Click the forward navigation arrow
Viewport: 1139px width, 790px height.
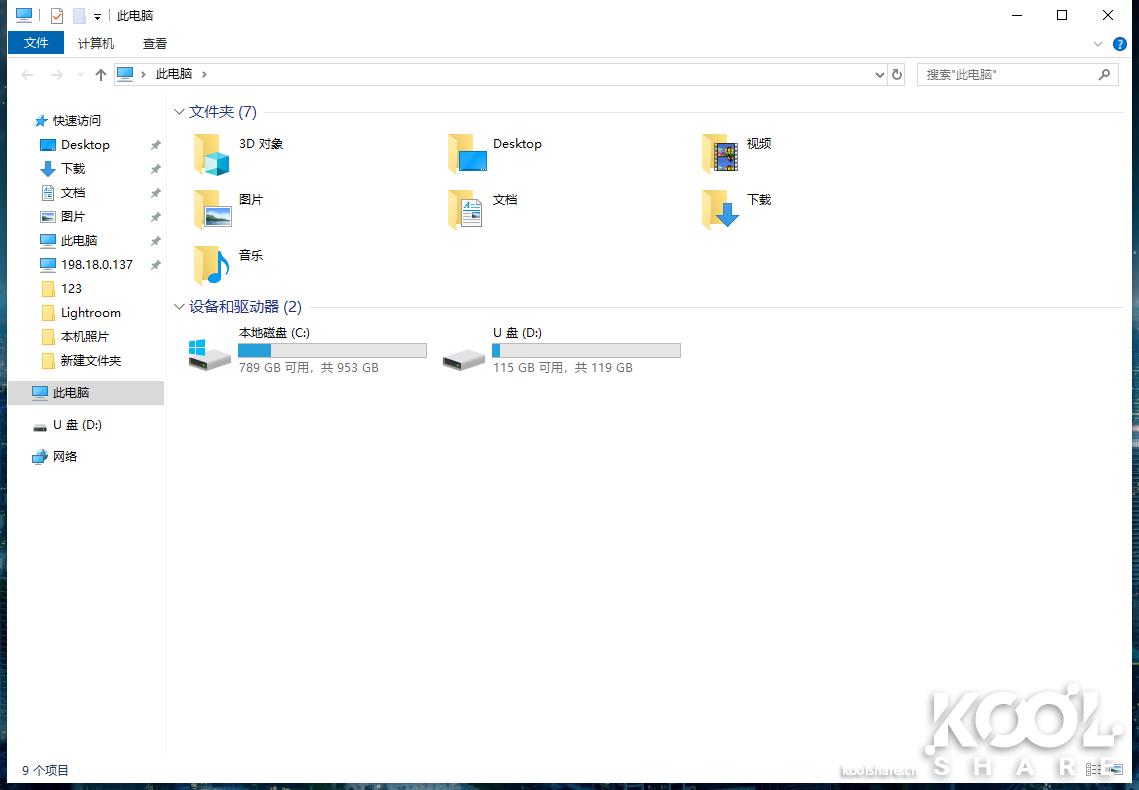(x=56, y=75)
